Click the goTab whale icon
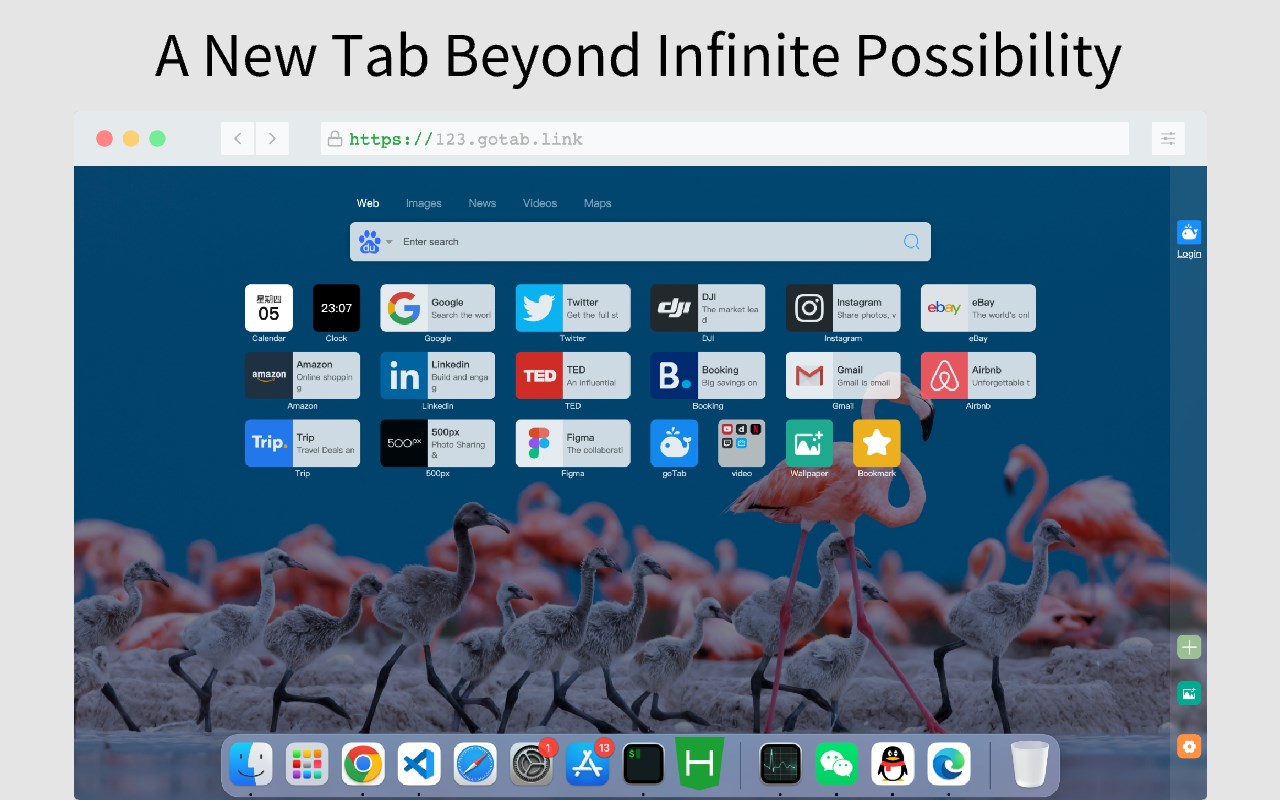Image resolution: width=1280 pixels, height=800 pixels. [674, 443]
